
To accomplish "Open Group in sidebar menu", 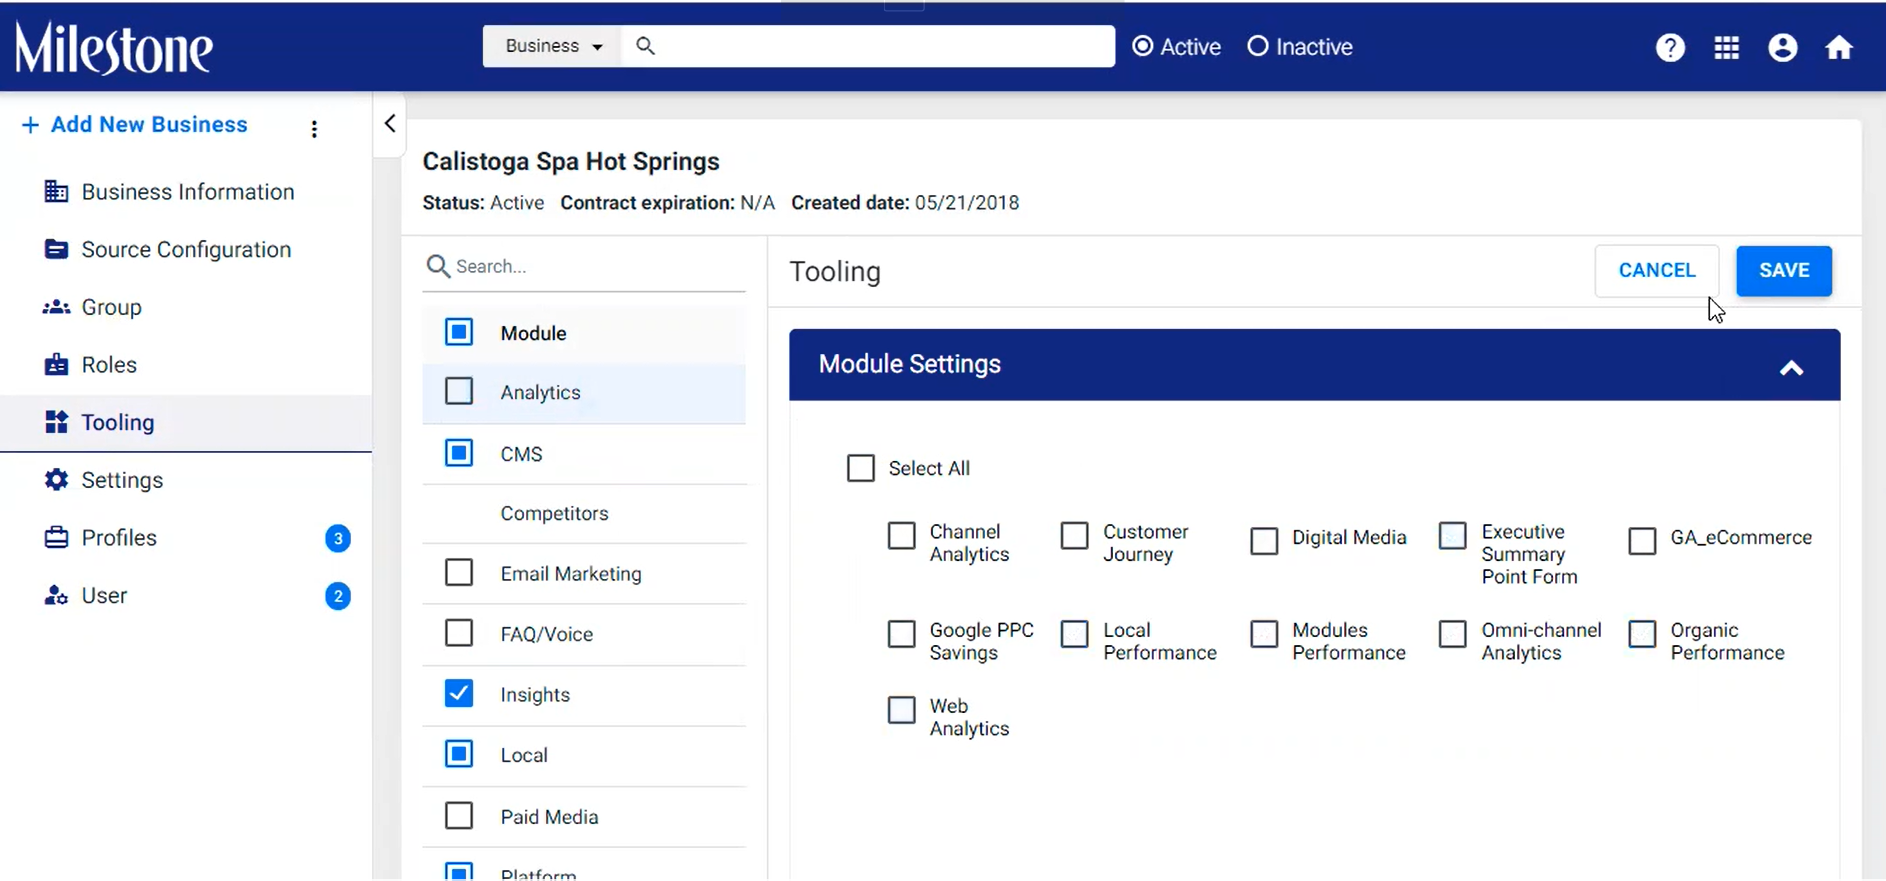I will tap(111, 307).
